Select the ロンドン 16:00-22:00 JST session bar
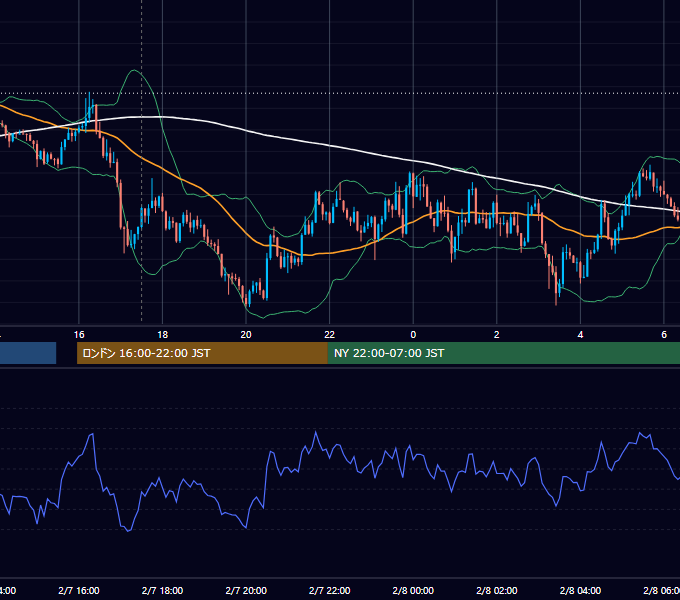680x600 pixels. 202,353
